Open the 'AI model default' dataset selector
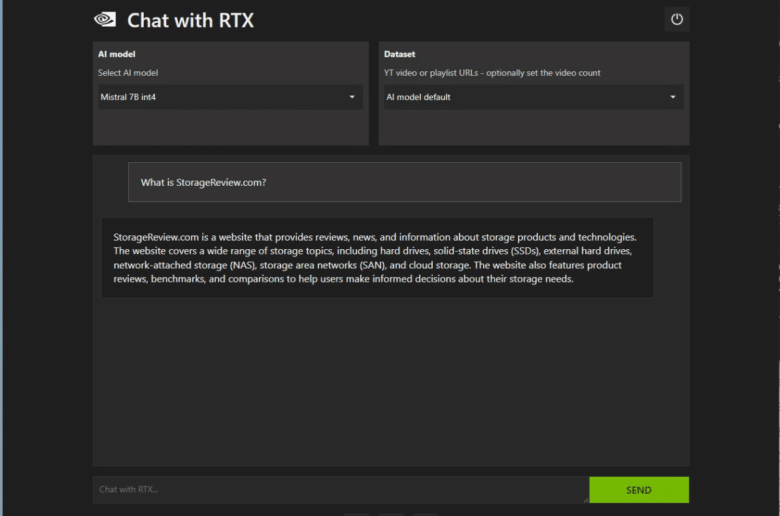 (x=533, y=97)
